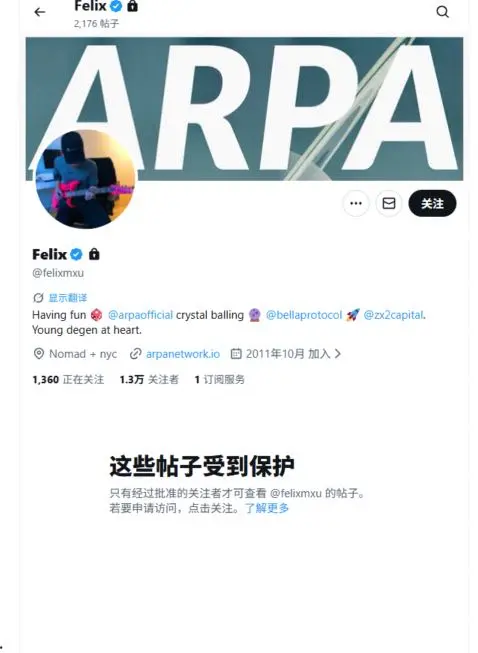Click 了解更多 about protected posts
This screenshot has height=653, width=478.
point(267,508)
